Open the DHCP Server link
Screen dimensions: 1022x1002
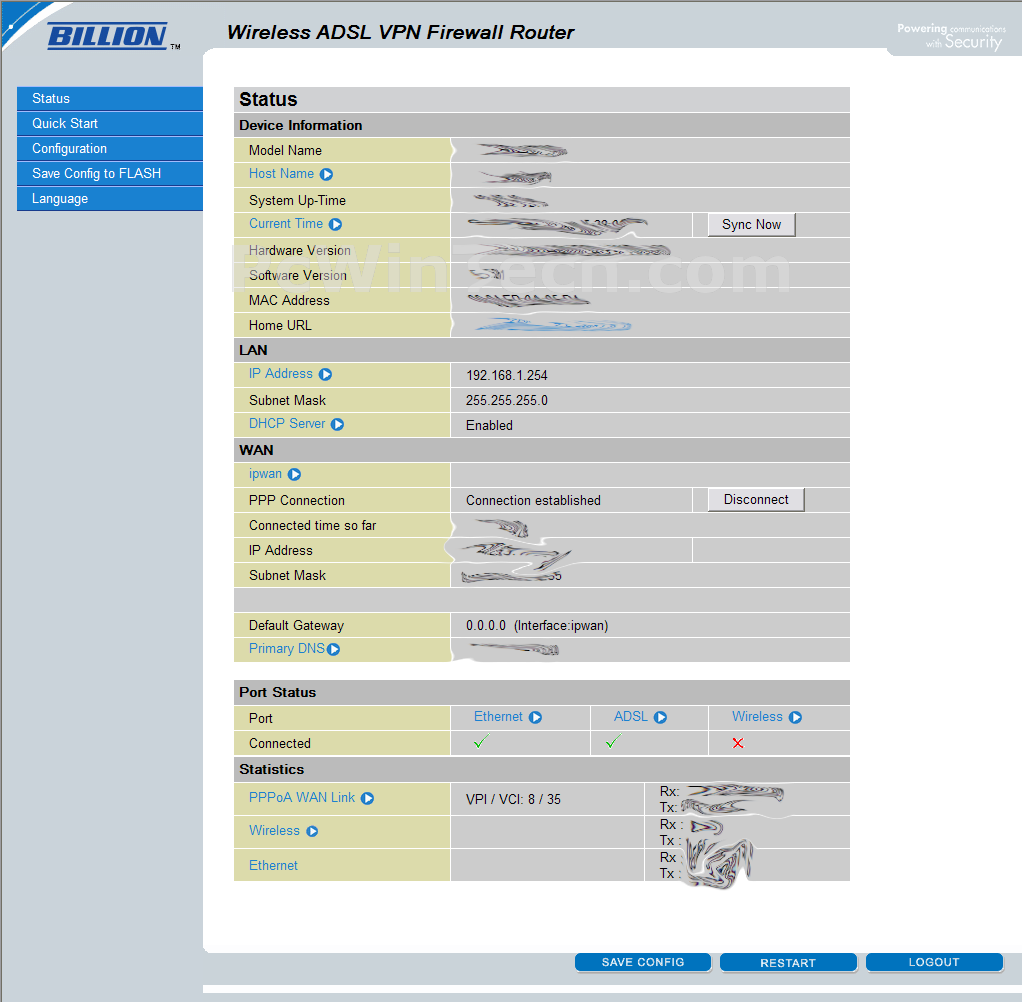(x=287, y=424)
